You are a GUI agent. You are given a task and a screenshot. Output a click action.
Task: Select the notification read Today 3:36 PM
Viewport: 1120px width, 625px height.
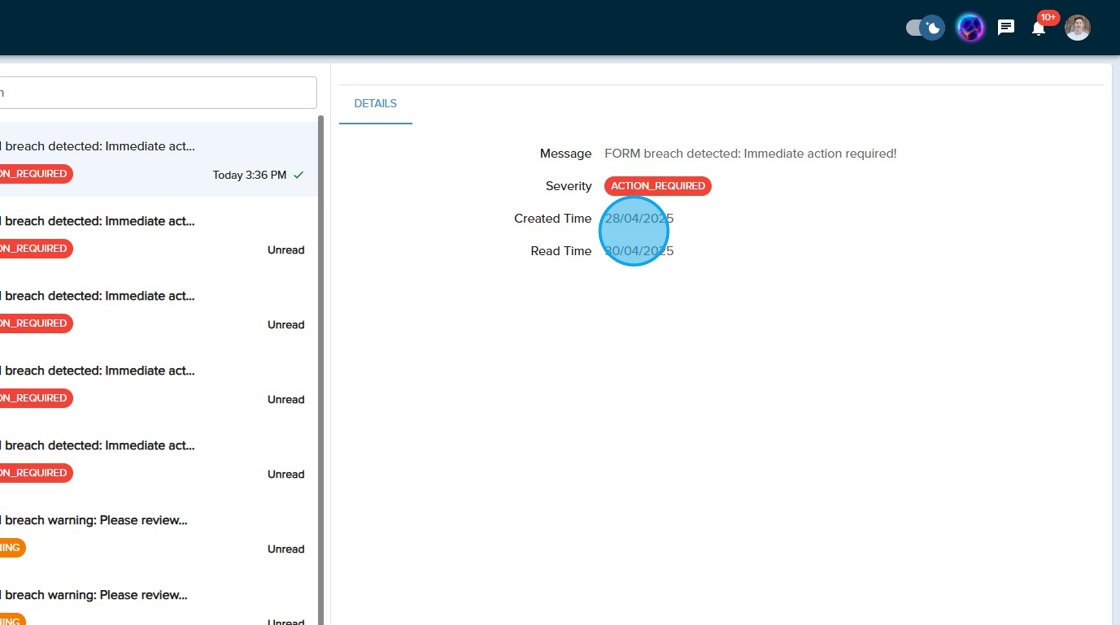click(150, 160)
